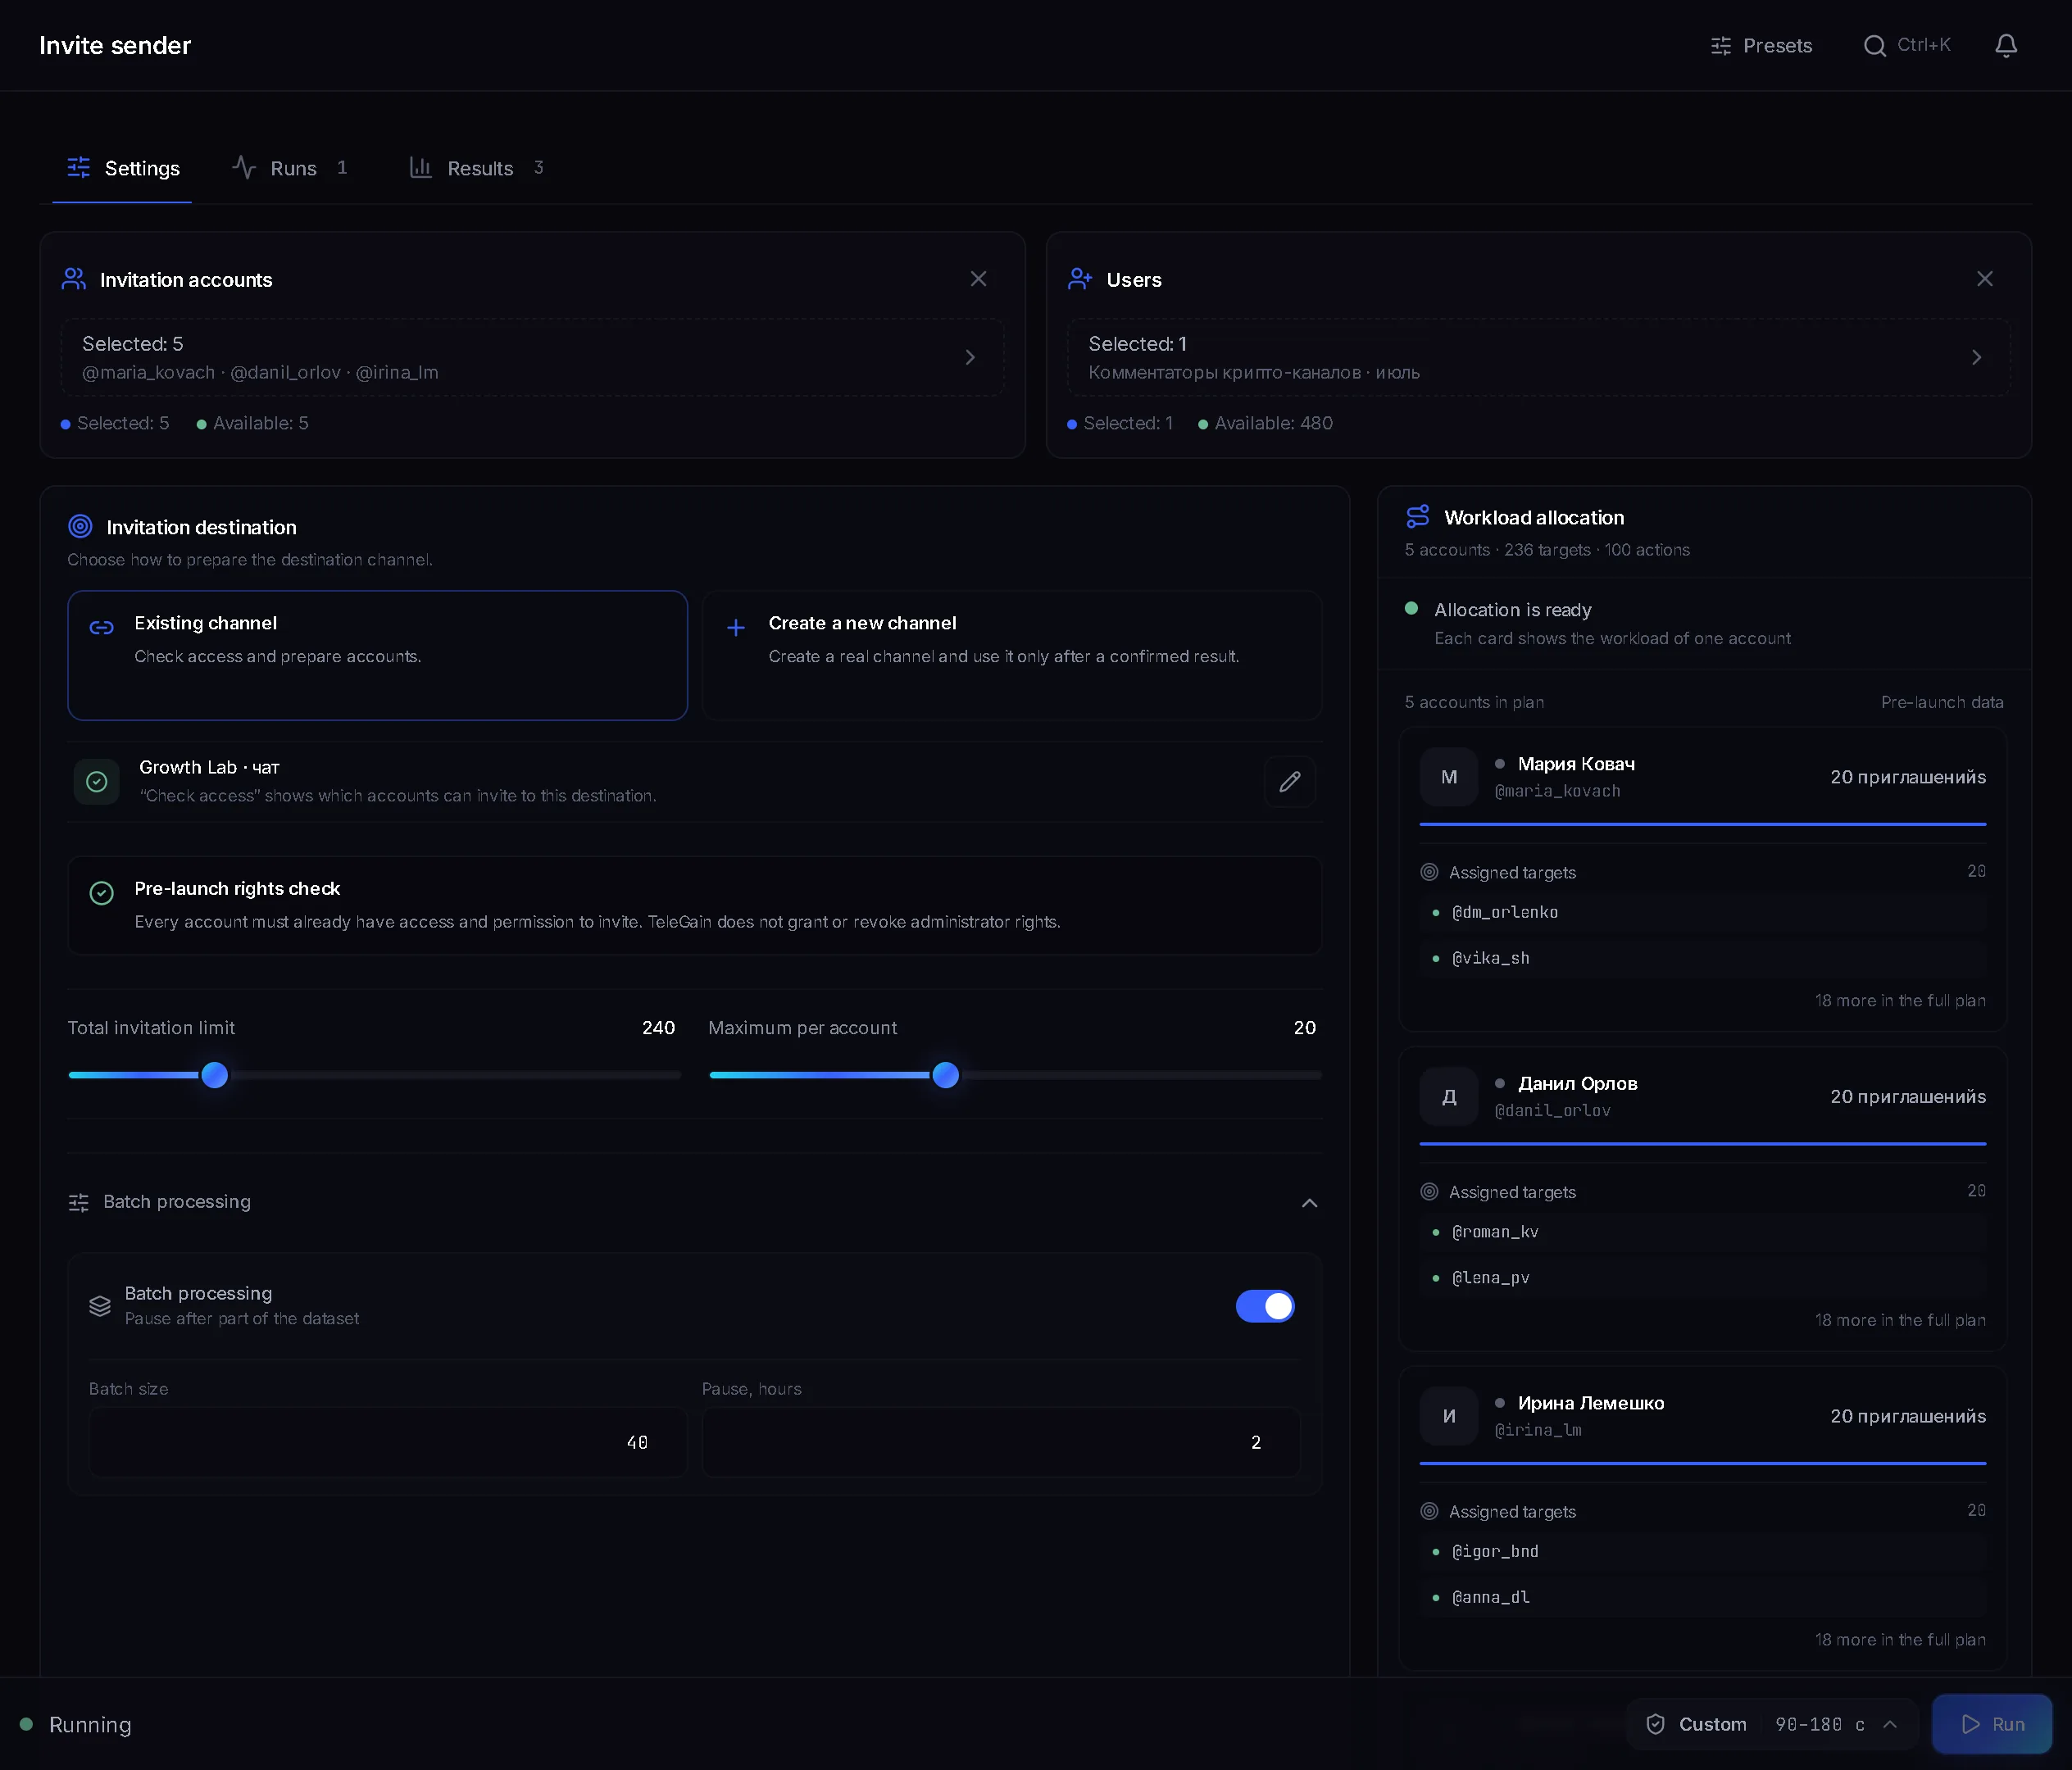Image resolution: width=2072 pixels, height=1770 pixels.
Task: Click target @roman_kv
Action: click(1702, 1232)
